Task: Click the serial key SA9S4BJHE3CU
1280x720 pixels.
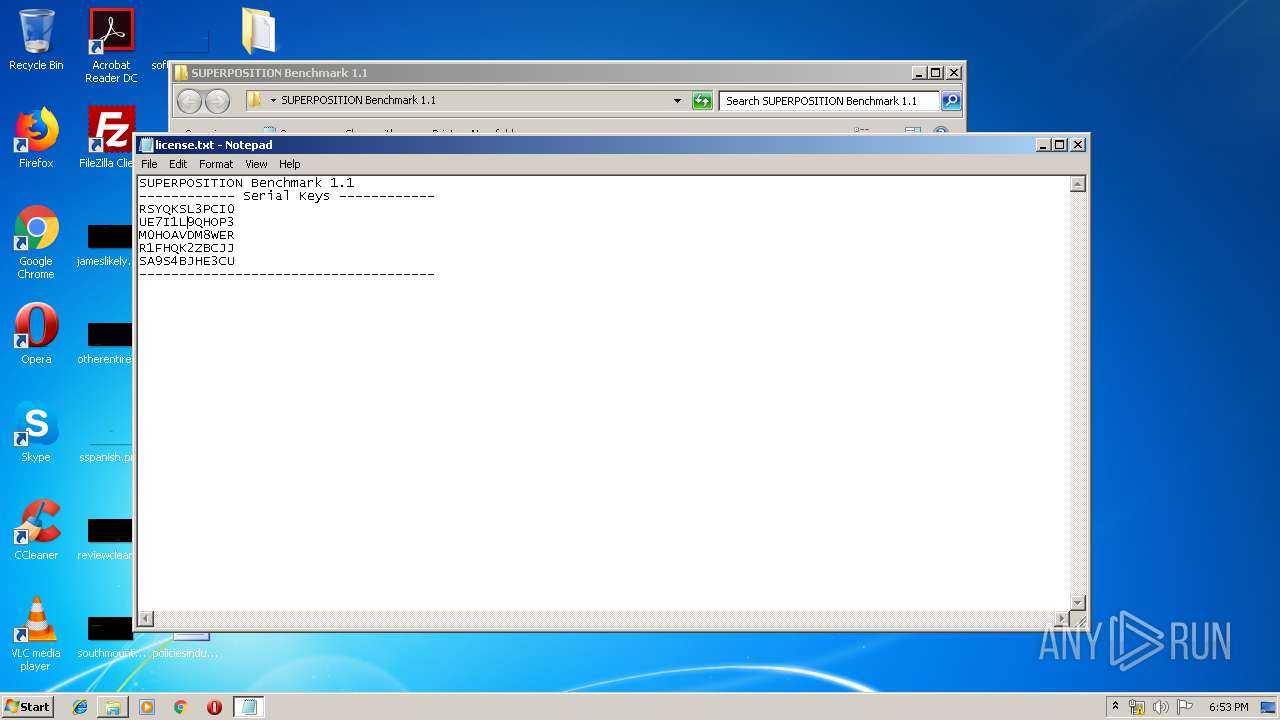Action: pyautogui.click(x=187, y=261)
